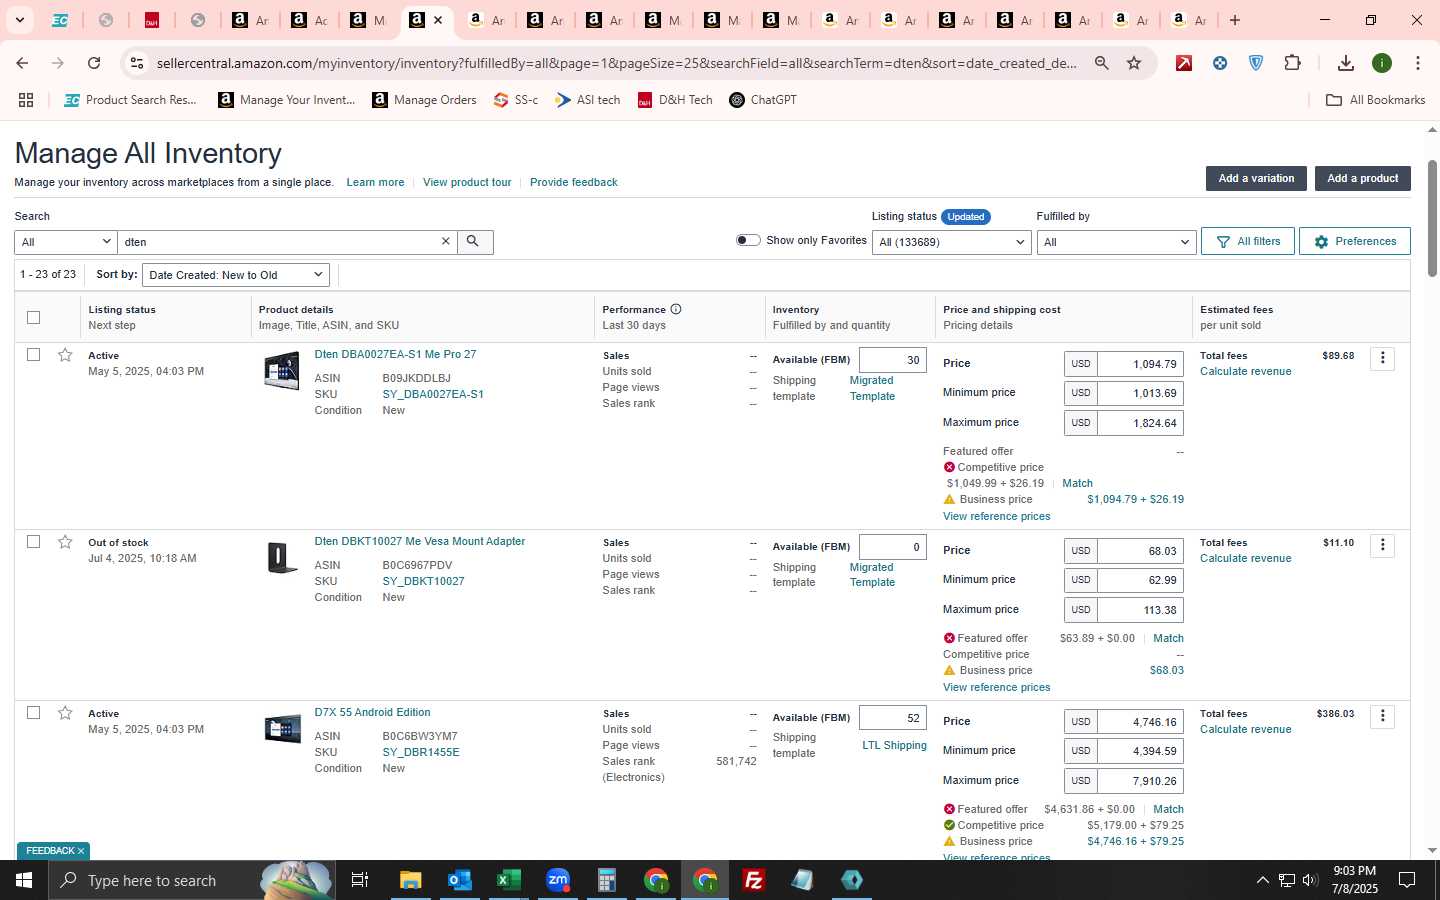1440x900 pixels.
Task: Open the apps grid in bookmarks bar
Action: point(26,100)
